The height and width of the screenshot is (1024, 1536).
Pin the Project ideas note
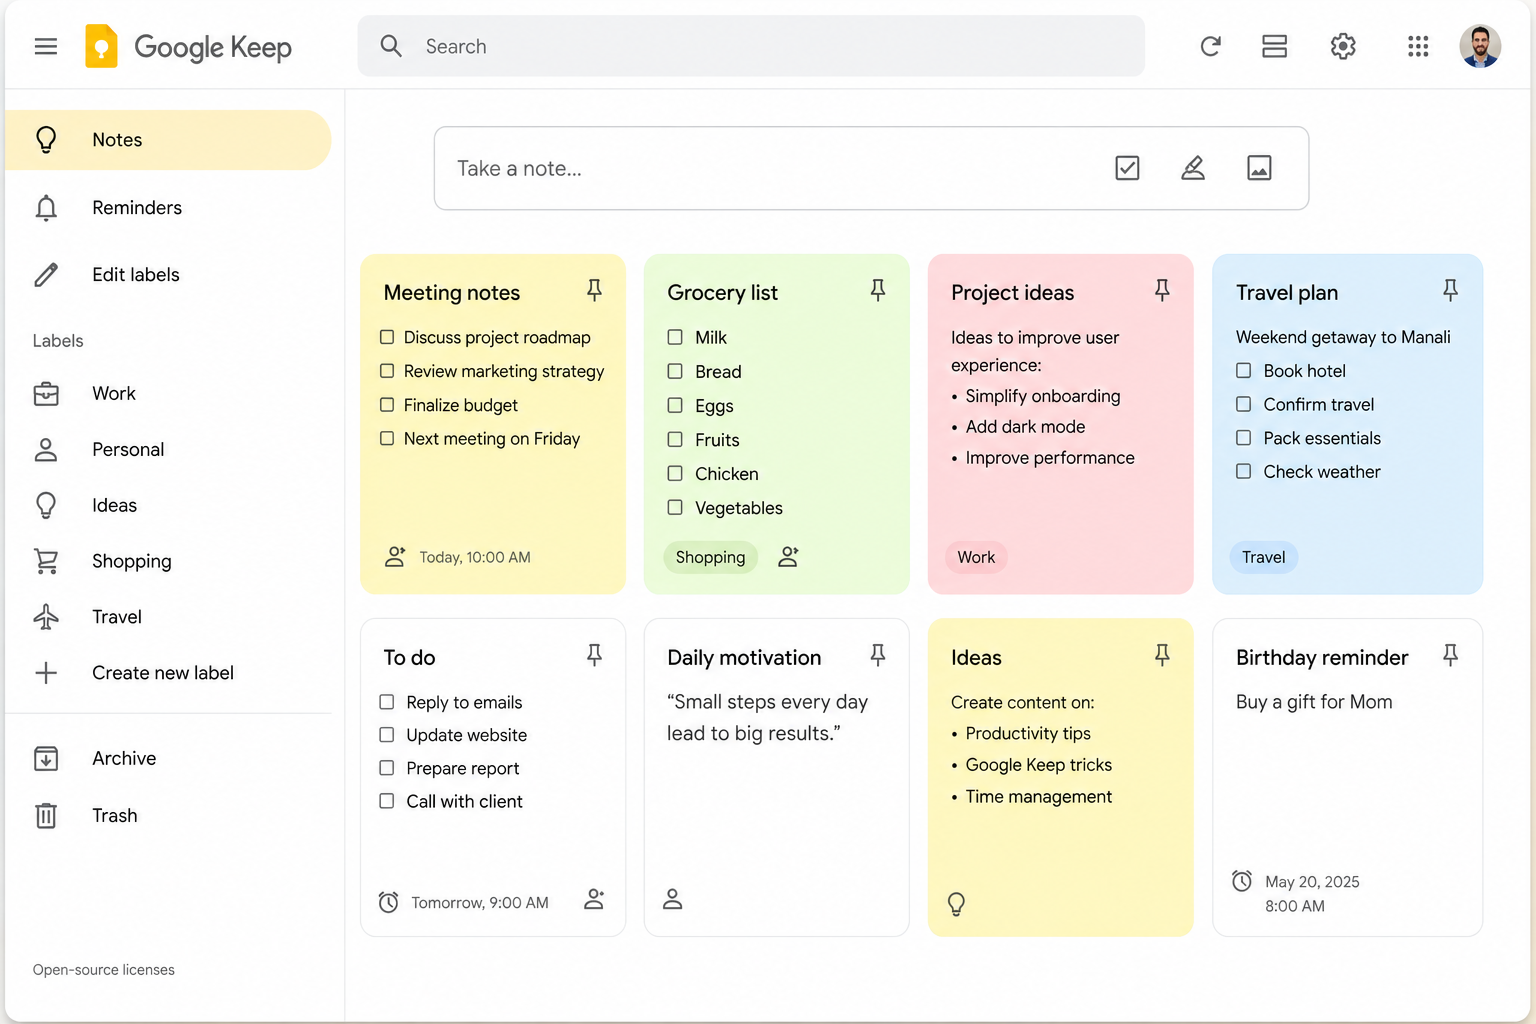click(x=1162, y=290)
